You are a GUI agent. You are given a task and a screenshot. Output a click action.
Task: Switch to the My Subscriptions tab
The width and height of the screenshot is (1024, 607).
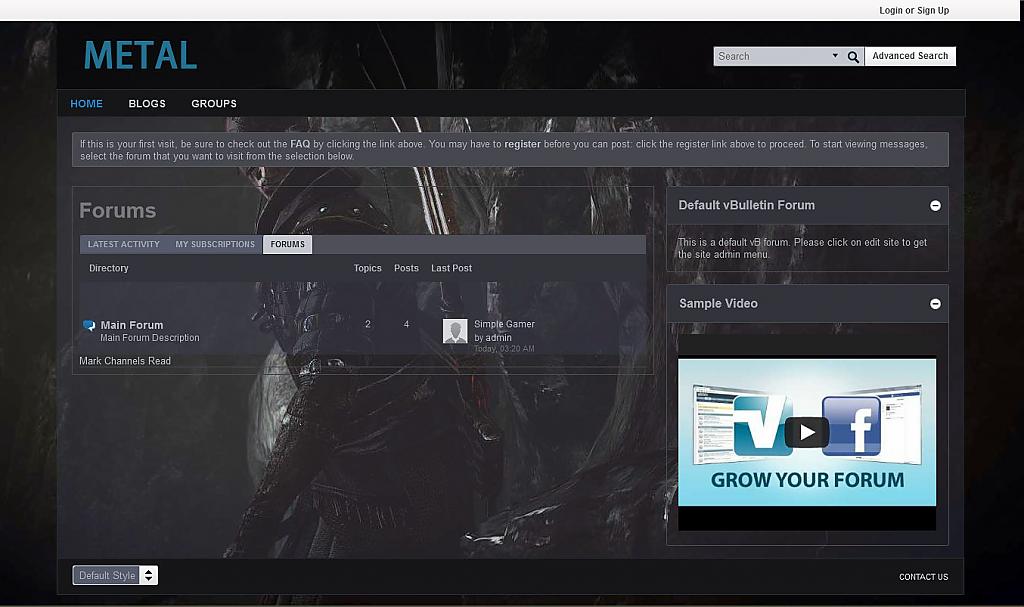coord(215,244)
